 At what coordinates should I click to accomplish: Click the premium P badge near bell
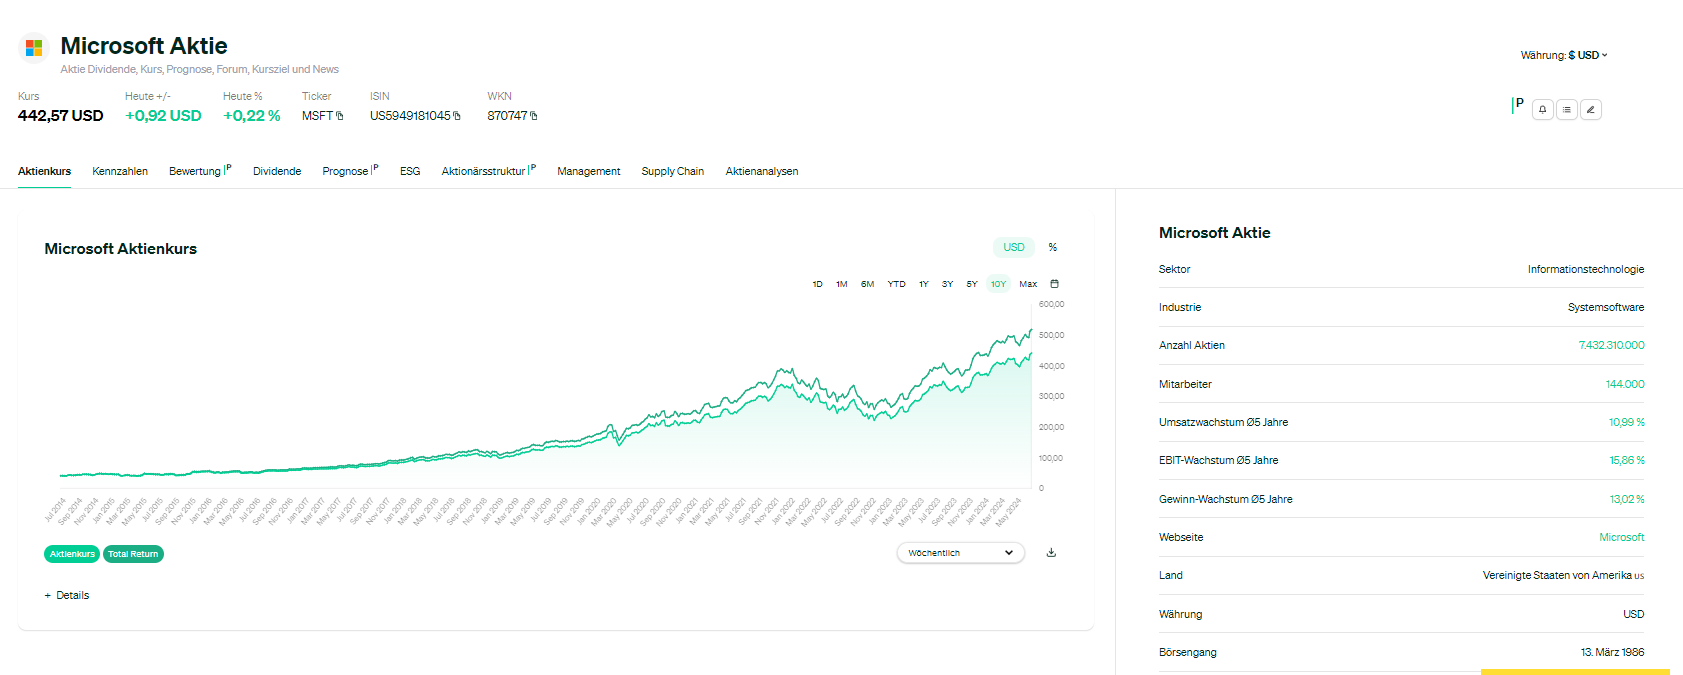[x=1518, y=104]
